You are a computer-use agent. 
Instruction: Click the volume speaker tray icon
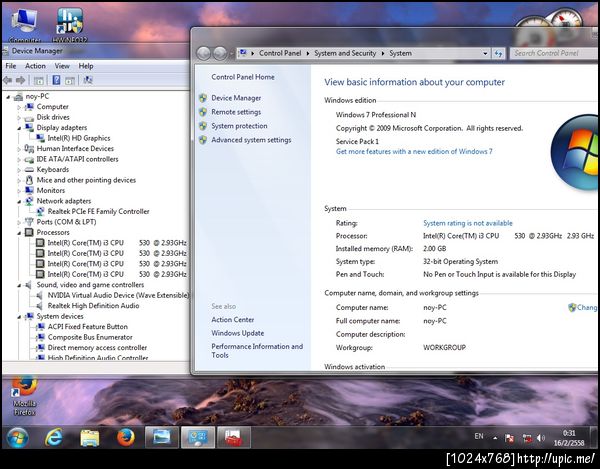540,438
